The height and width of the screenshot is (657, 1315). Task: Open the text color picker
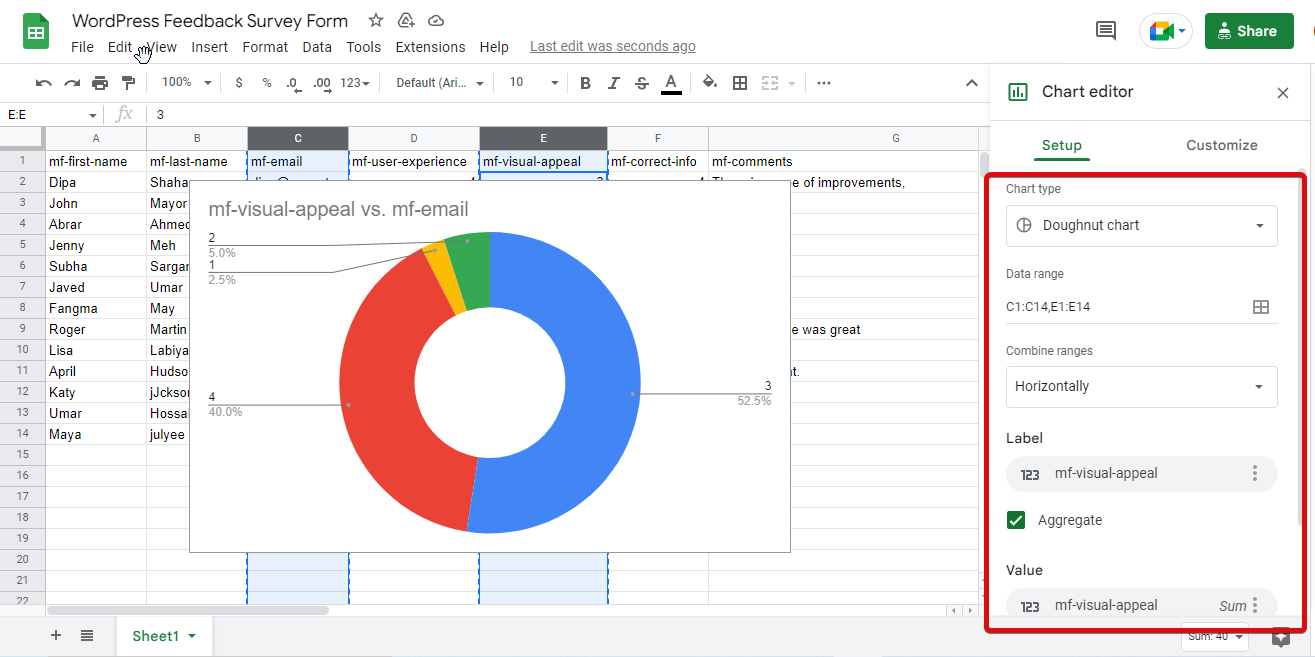(671, 83)
